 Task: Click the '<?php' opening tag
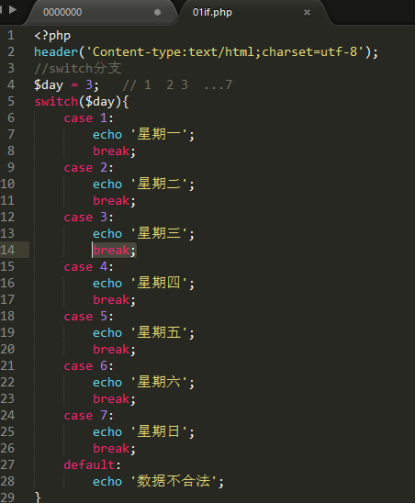pyautogui.click(x=52, y=36)
